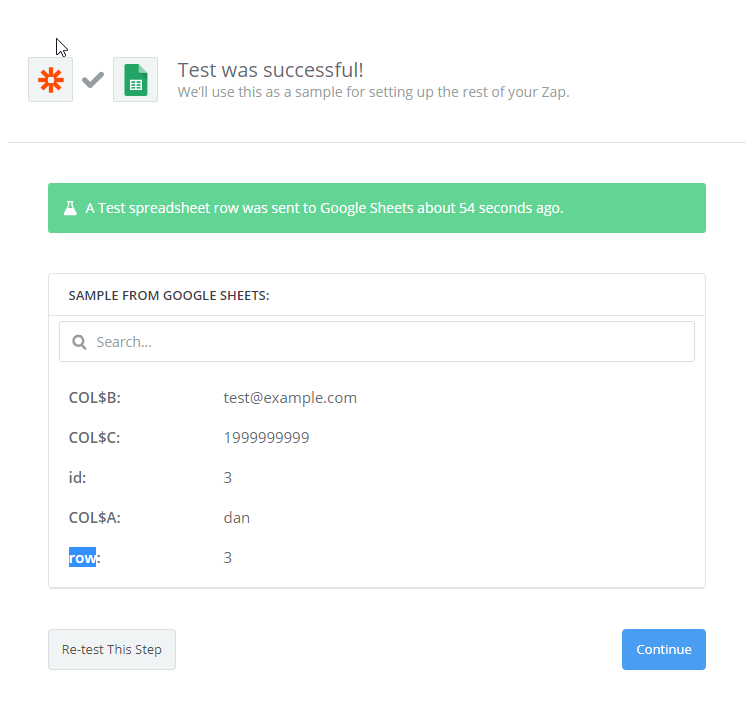The height and width of the screenshot is (704, 747).
Task: Click the dan value
Action: point(237,518)
